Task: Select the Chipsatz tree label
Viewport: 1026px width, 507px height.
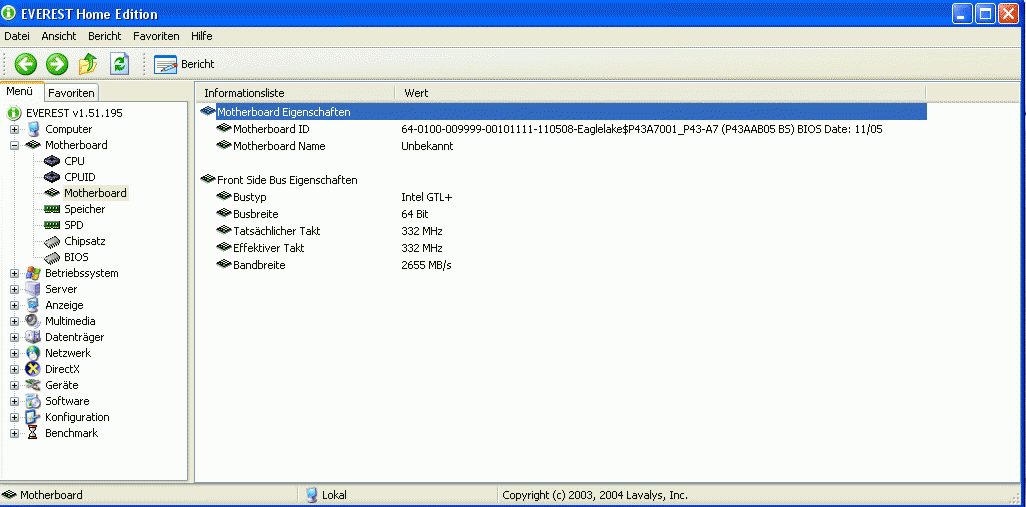Action: coord(85,241)
